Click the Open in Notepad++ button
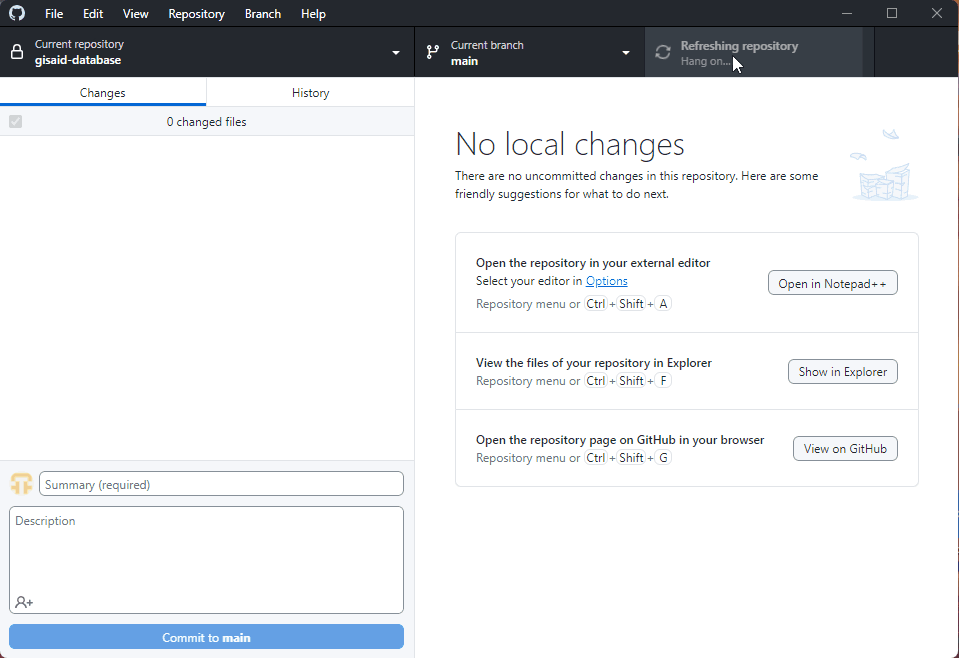959x658 pixels. (x=832, y=282)
